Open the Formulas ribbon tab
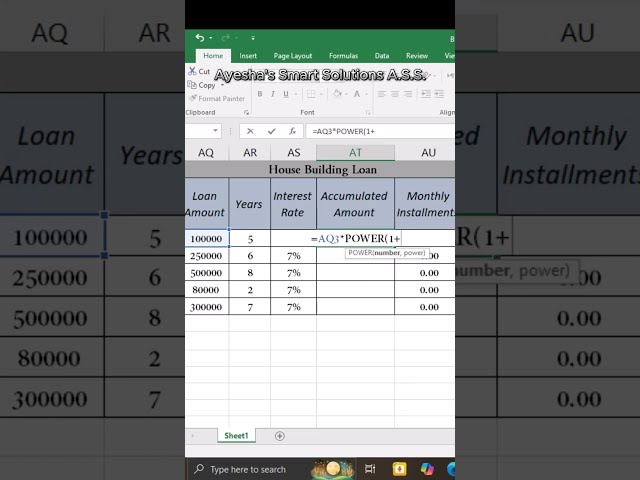This screenshot has height=480, width=640. pos(343,56)
